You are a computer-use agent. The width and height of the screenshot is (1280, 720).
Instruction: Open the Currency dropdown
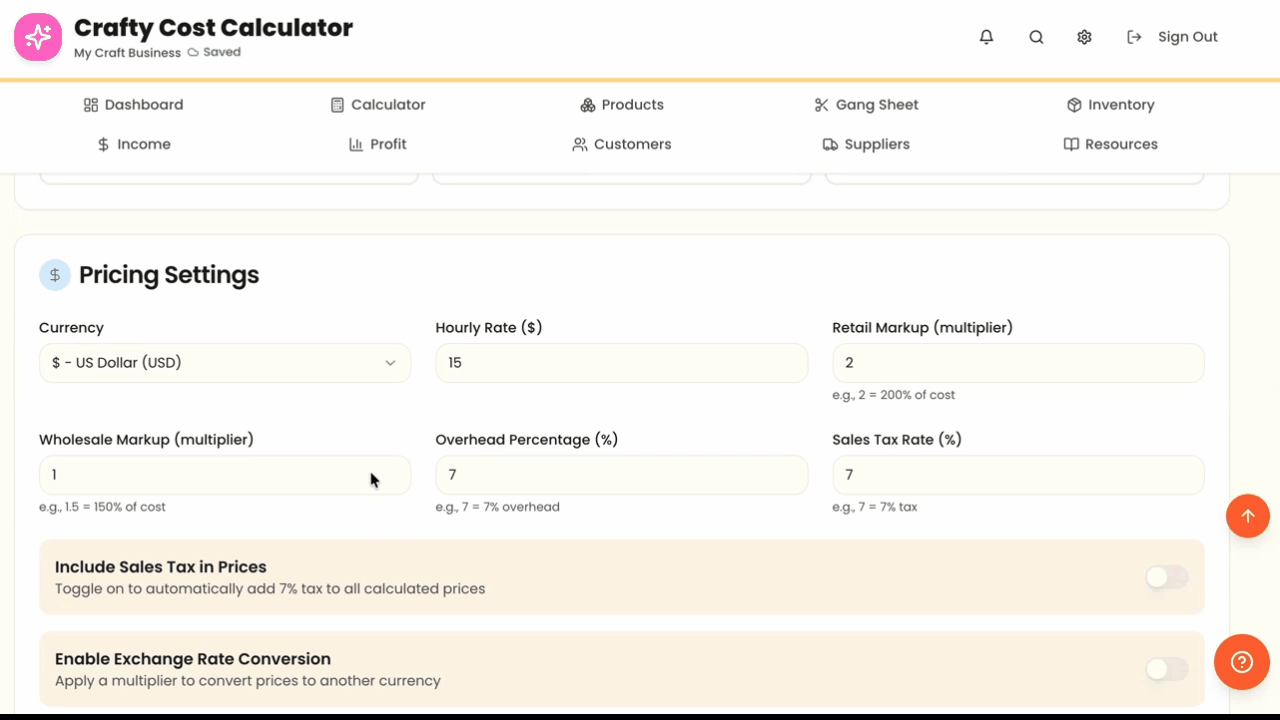click(x=225, y=363)
